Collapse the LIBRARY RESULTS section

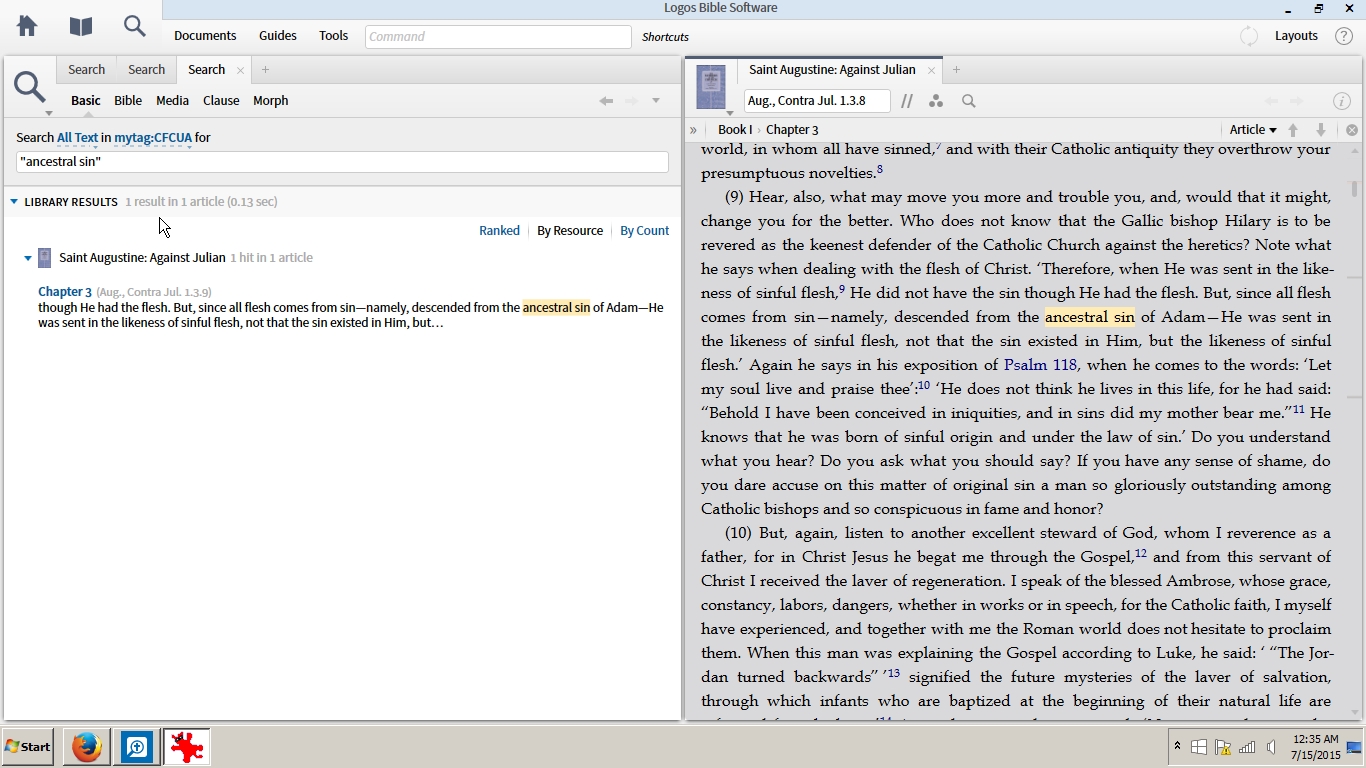pyautogui.click(x=14, y=202)
